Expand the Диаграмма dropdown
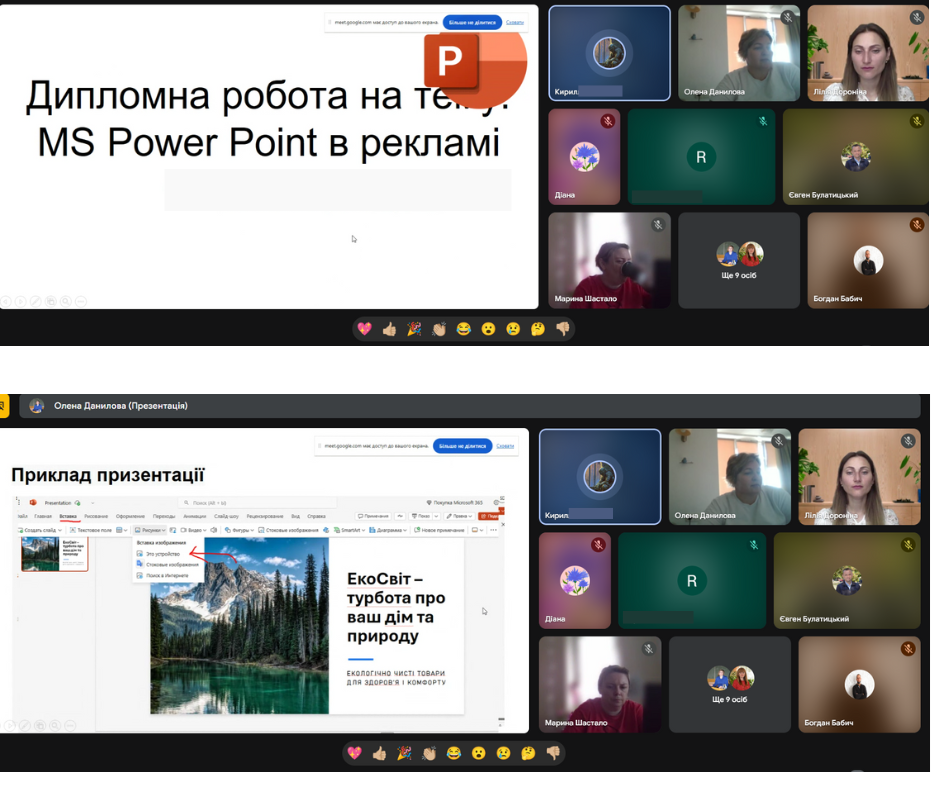This screenshot has height=788, width=940. 388,530
